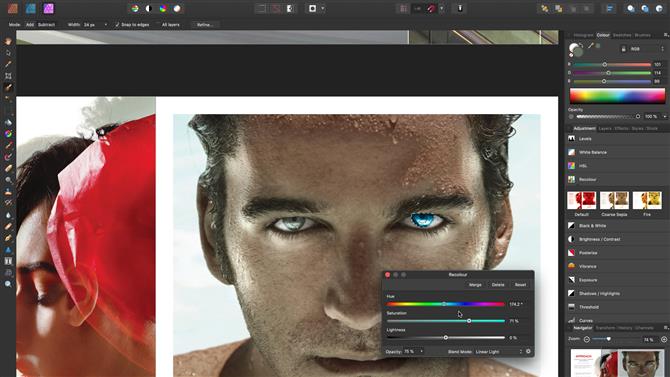Swap the primary and secondary colours
670x377 pixels.
[x=582, y=44]
